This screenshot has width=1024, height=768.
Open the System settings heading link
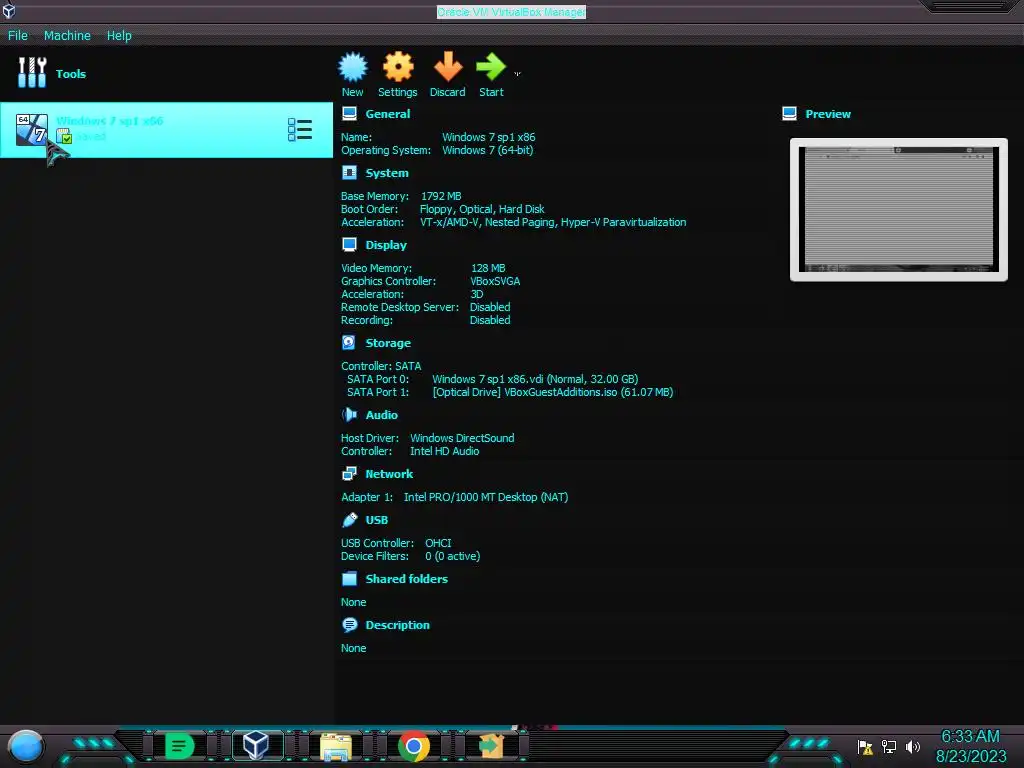[x=387, y=173]
